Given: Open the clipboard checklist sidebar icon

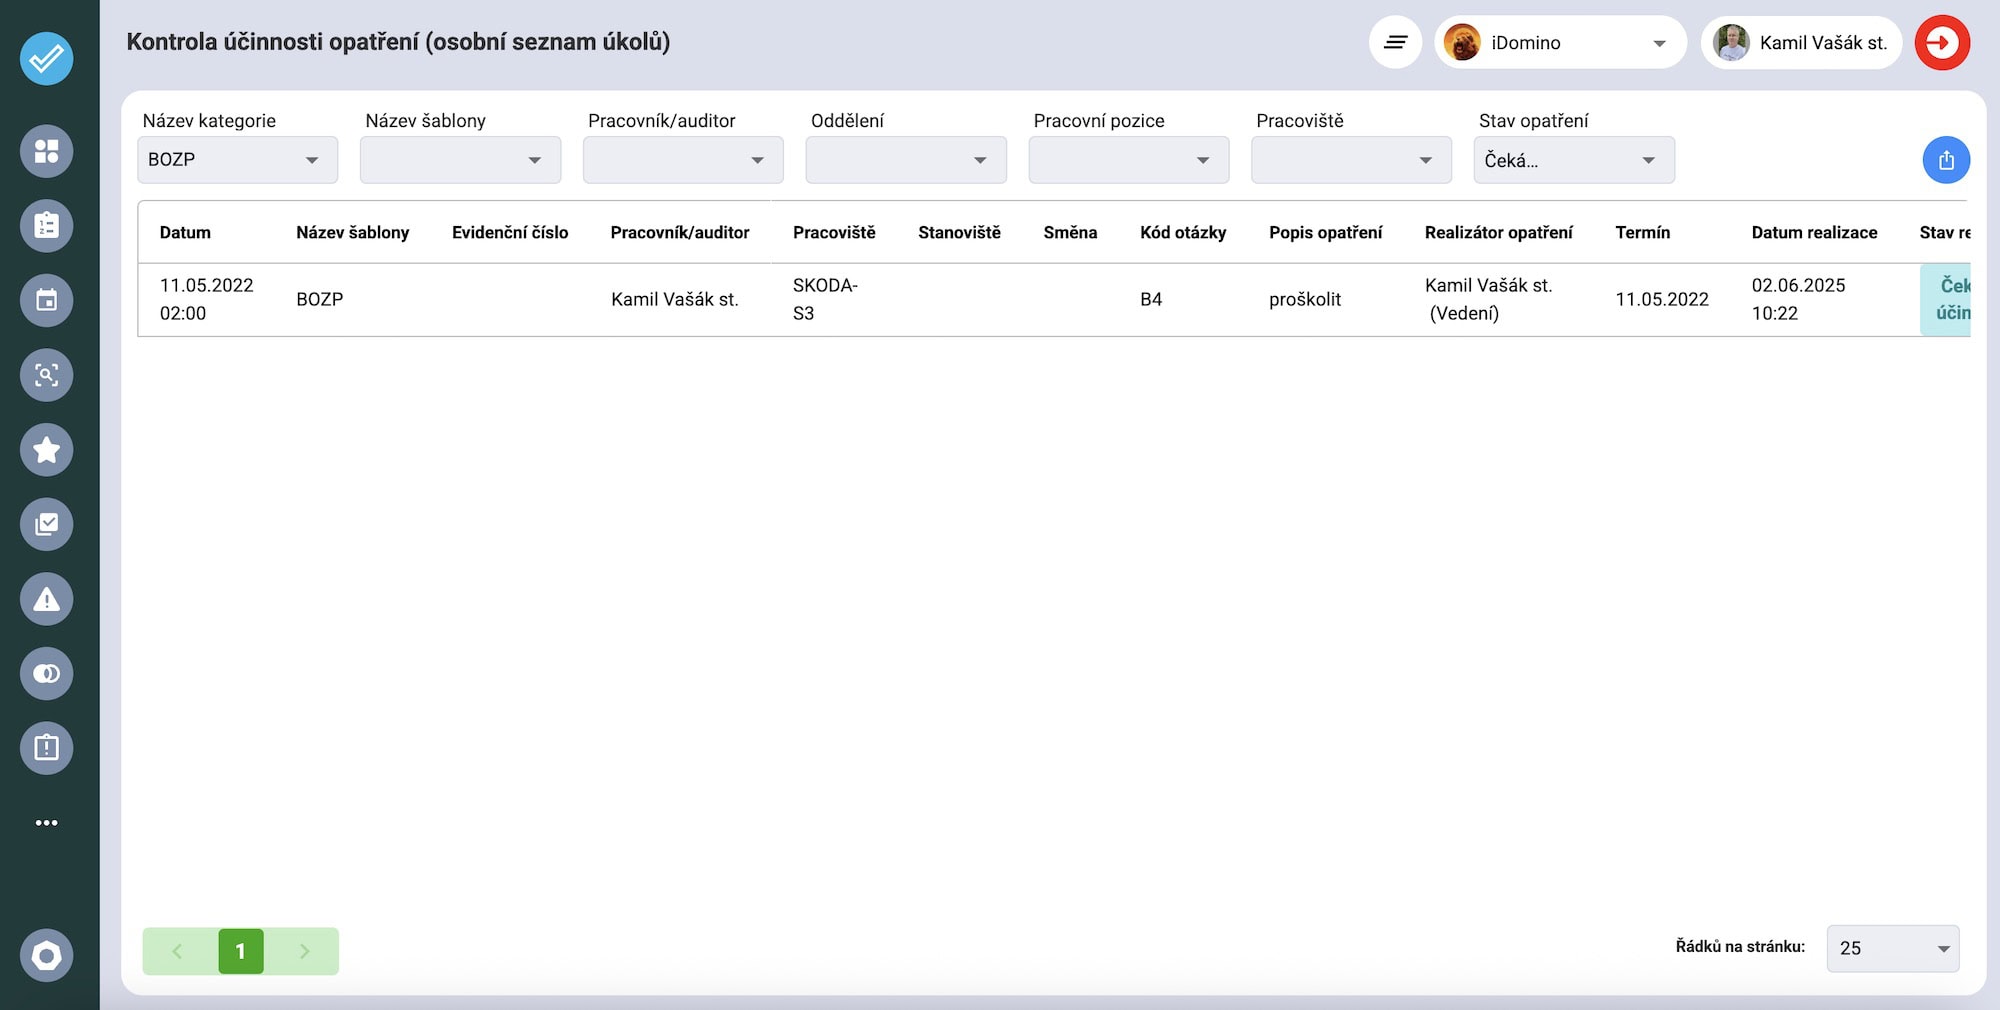Looking at the screenshot, I should tap(47, 226).
